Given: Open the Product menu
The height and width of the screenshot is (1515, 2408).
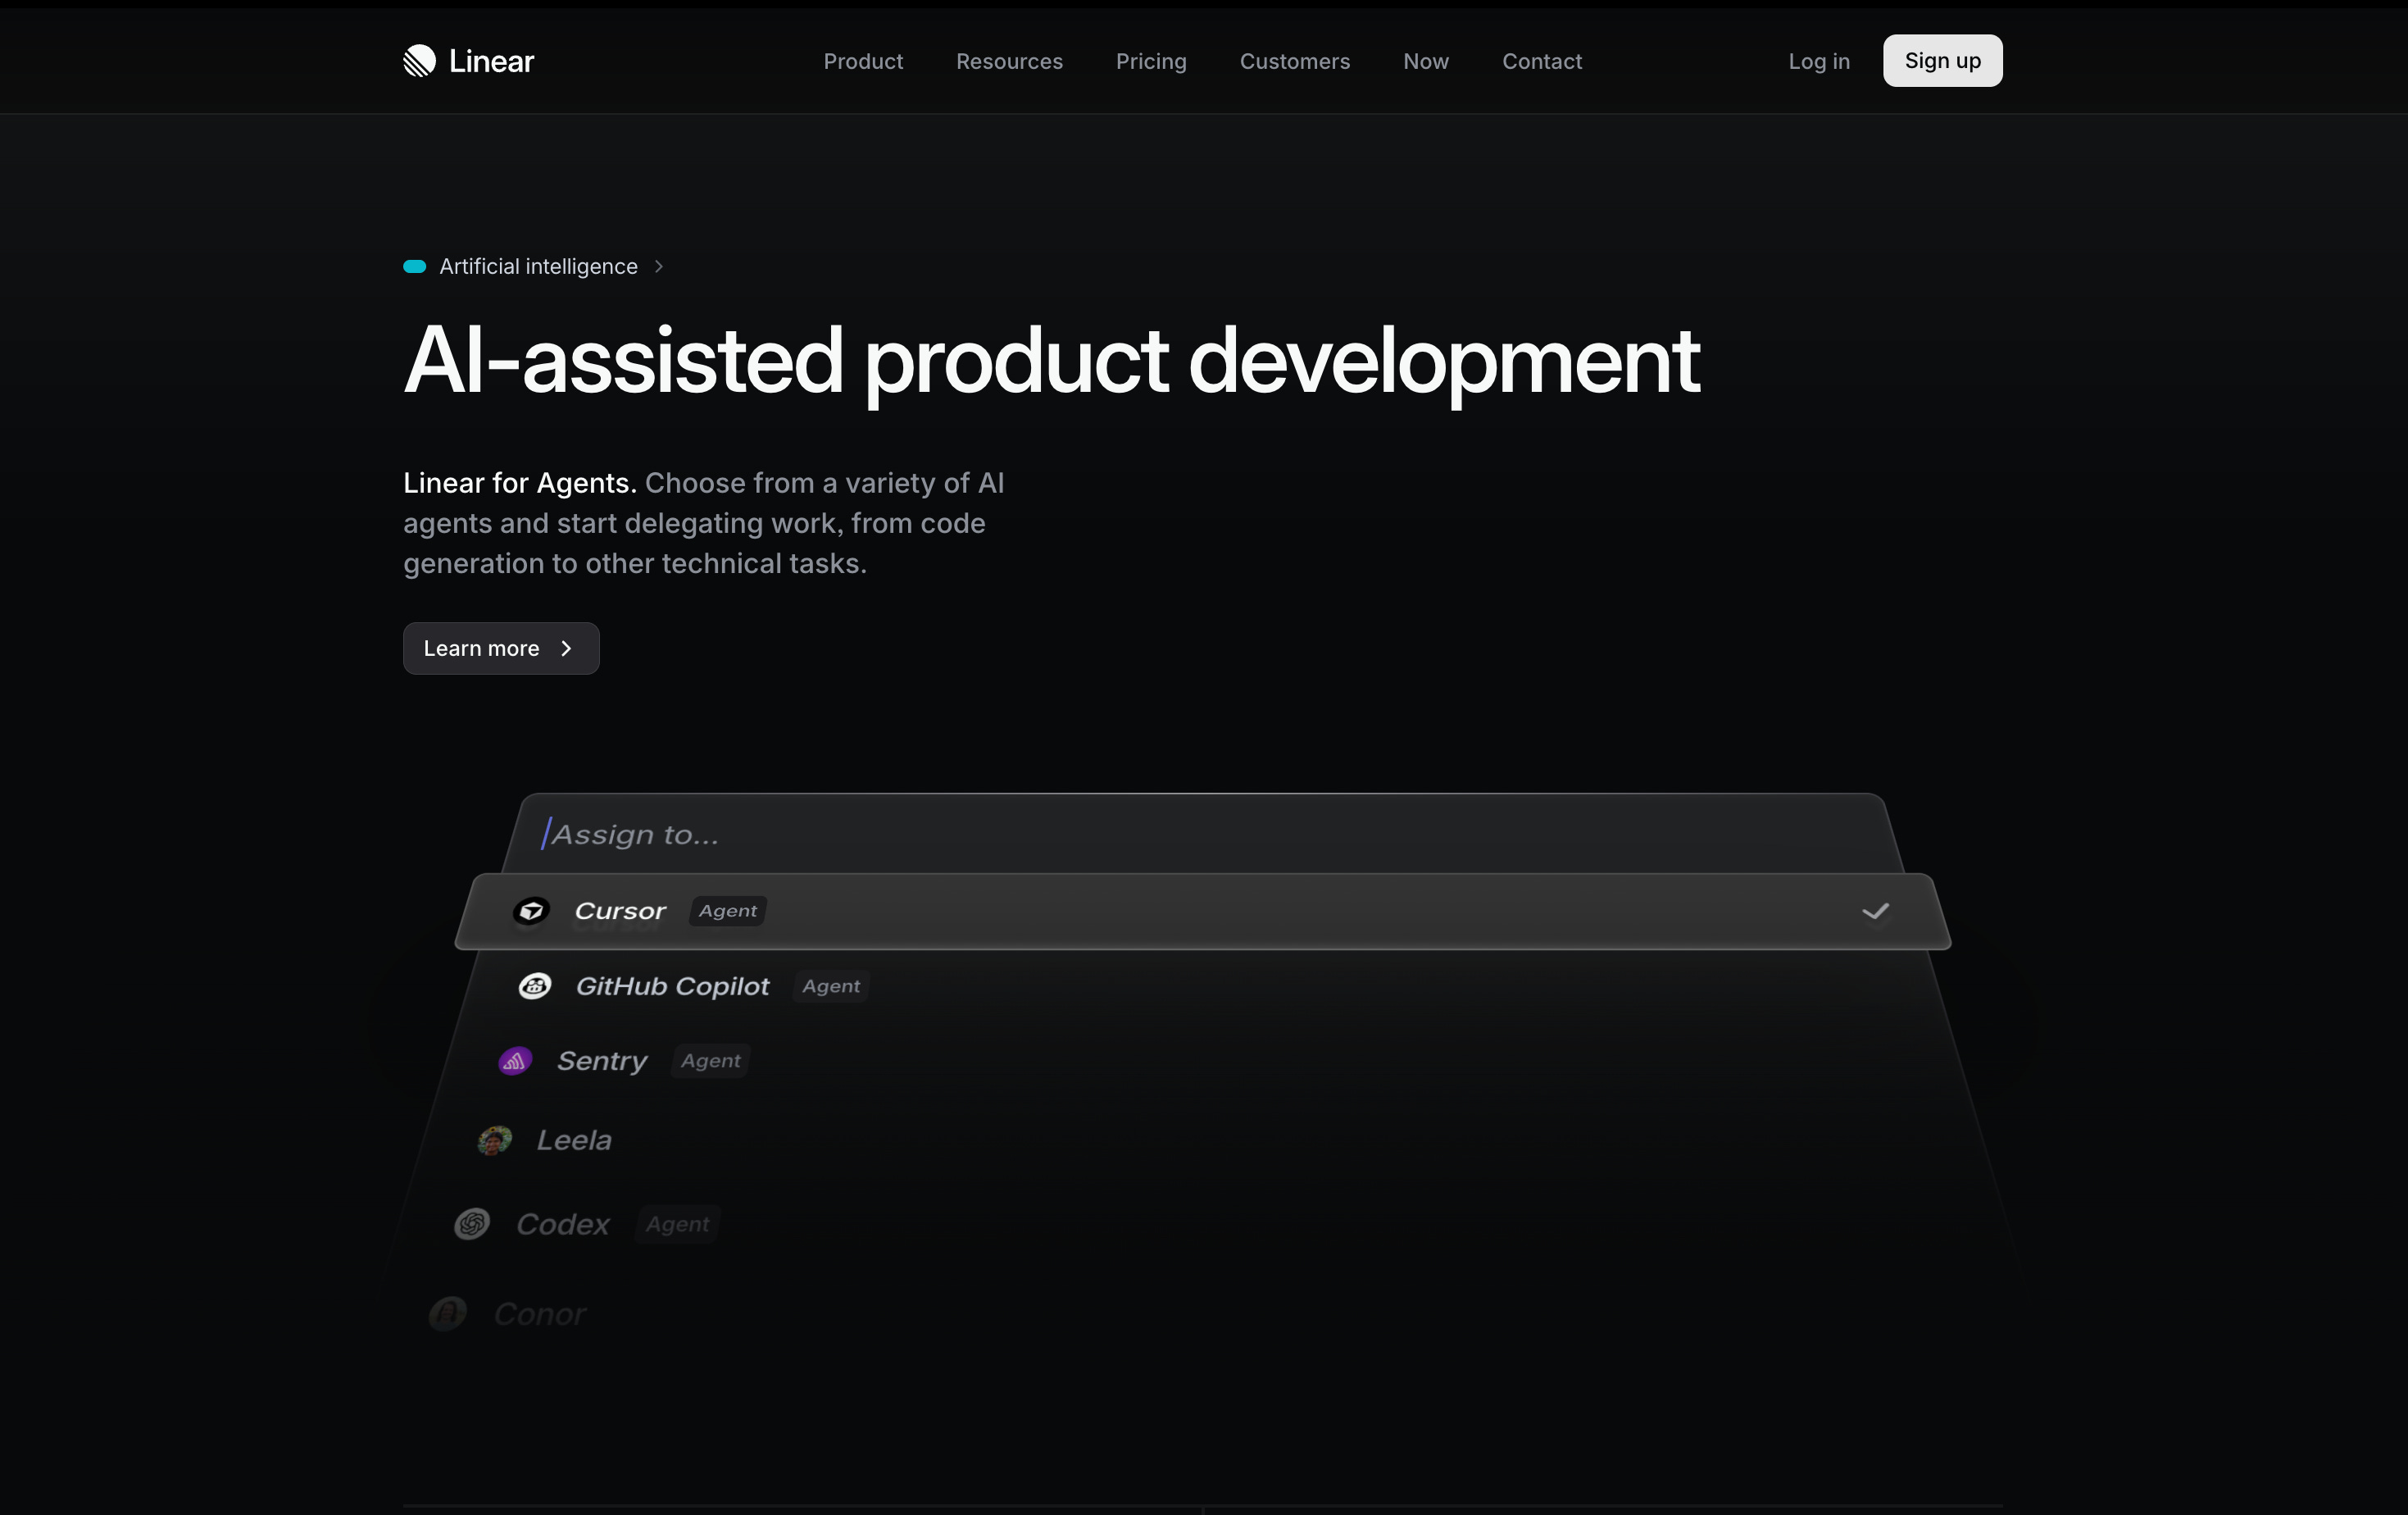Looking at the screenshot, I should (x=863, y=62).
